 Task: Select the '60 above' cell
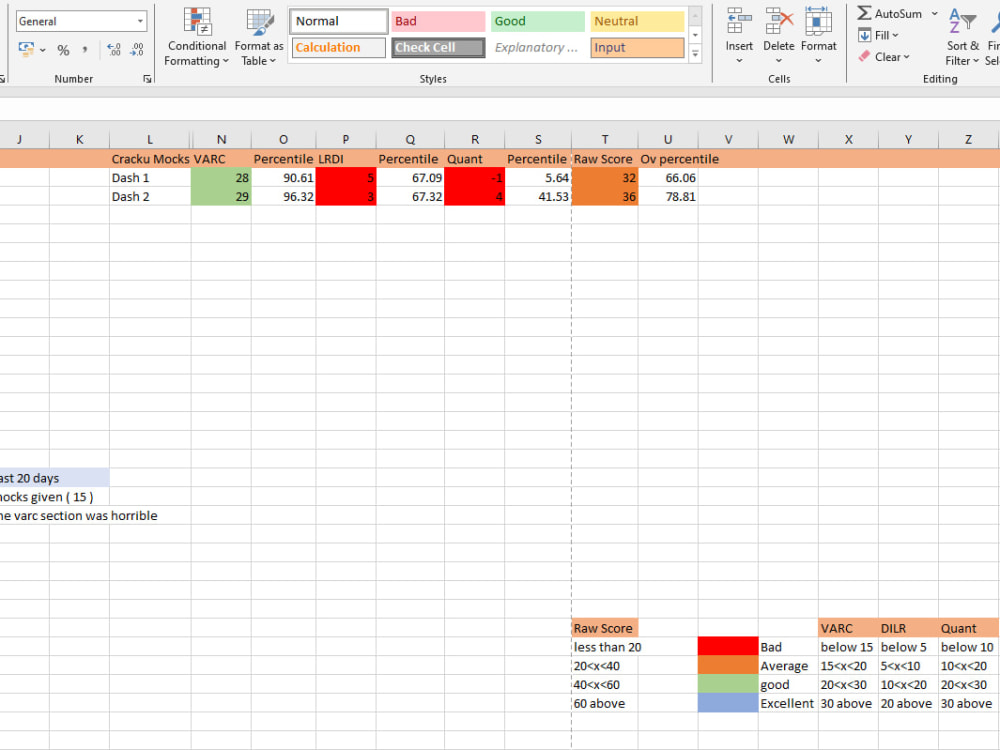pyautogui.click(x=605, y=703)
